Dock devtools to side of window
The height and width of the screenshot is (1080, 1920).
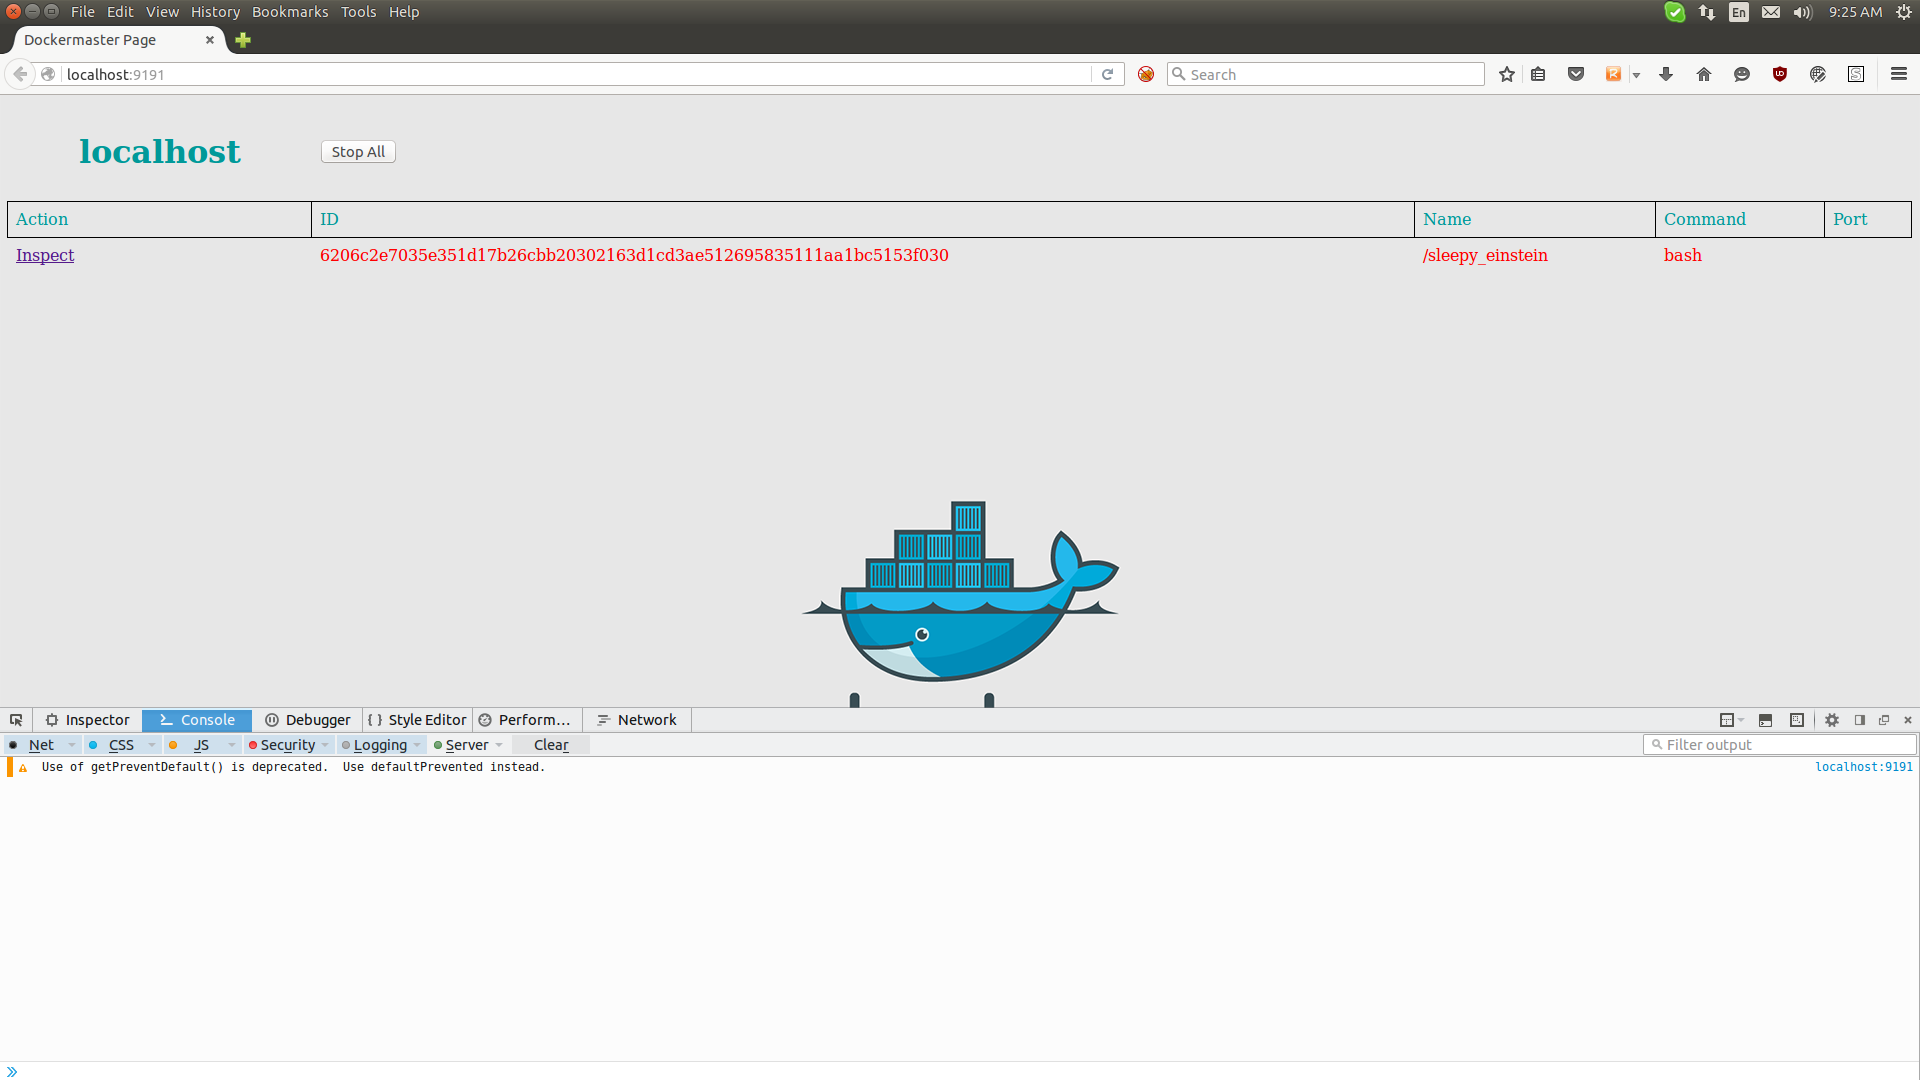click(1860, 720)
